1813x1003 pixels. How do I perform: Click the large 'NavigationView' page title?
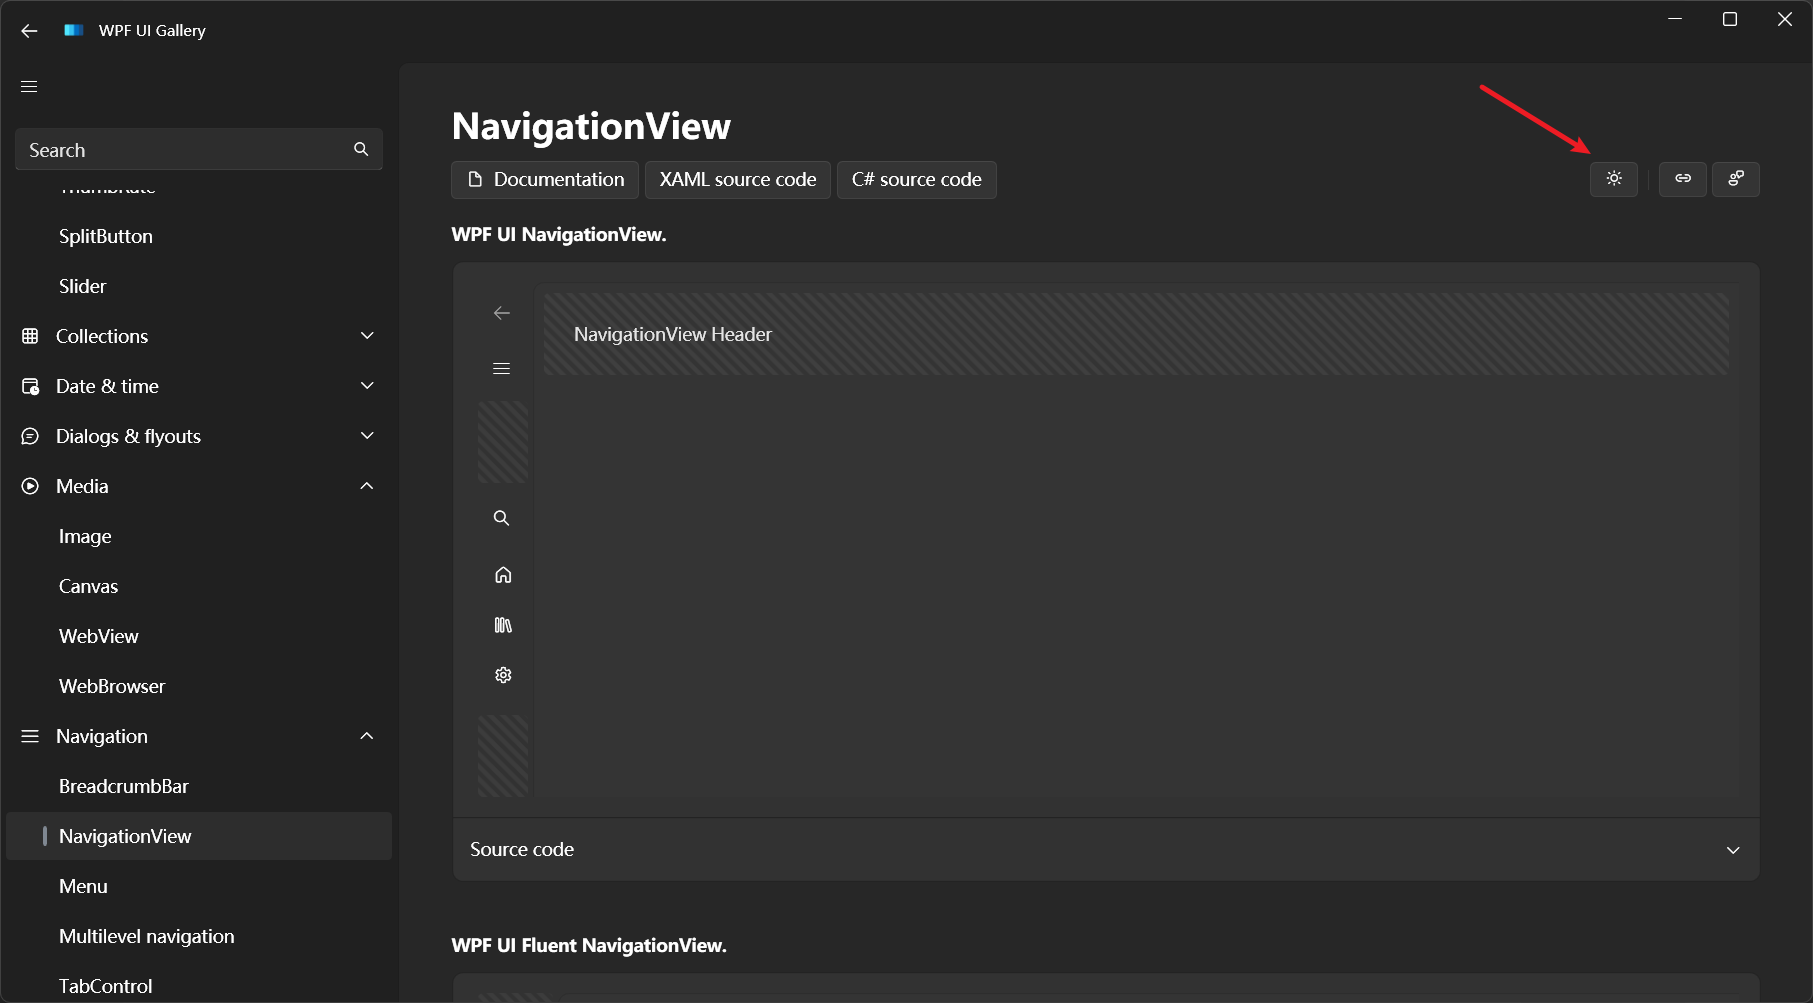click(x=591, y=126)
